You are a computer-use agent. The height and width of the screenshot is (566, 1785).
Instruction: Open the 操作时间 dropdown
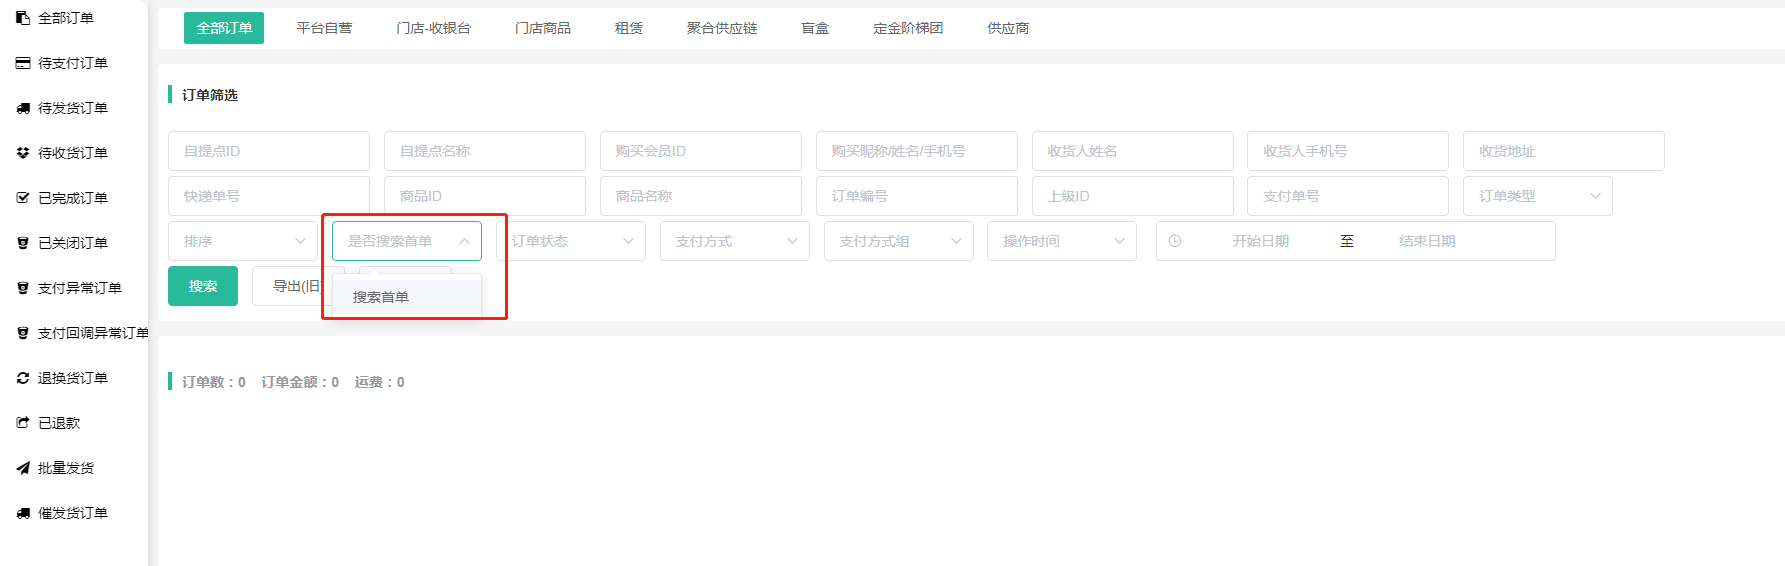point(1062,241)
